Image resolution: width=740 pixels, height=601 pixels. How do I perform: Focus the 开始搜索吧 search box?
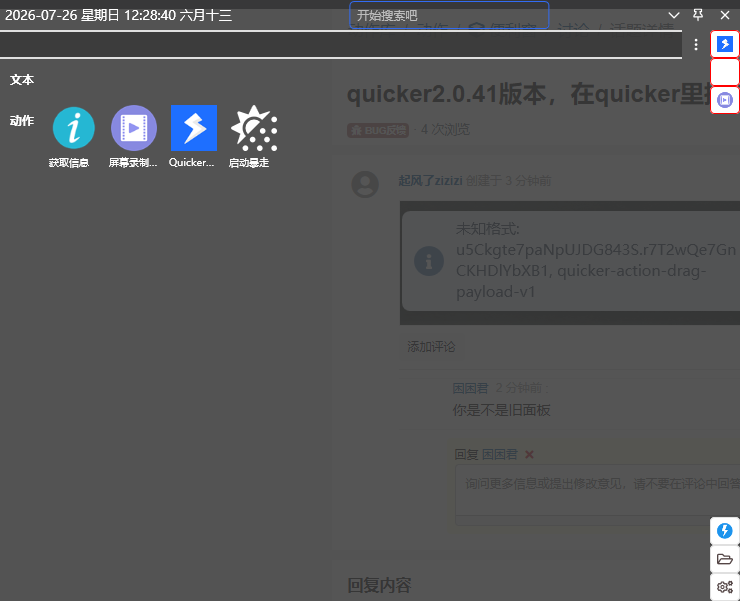click(x=449, y=15)
